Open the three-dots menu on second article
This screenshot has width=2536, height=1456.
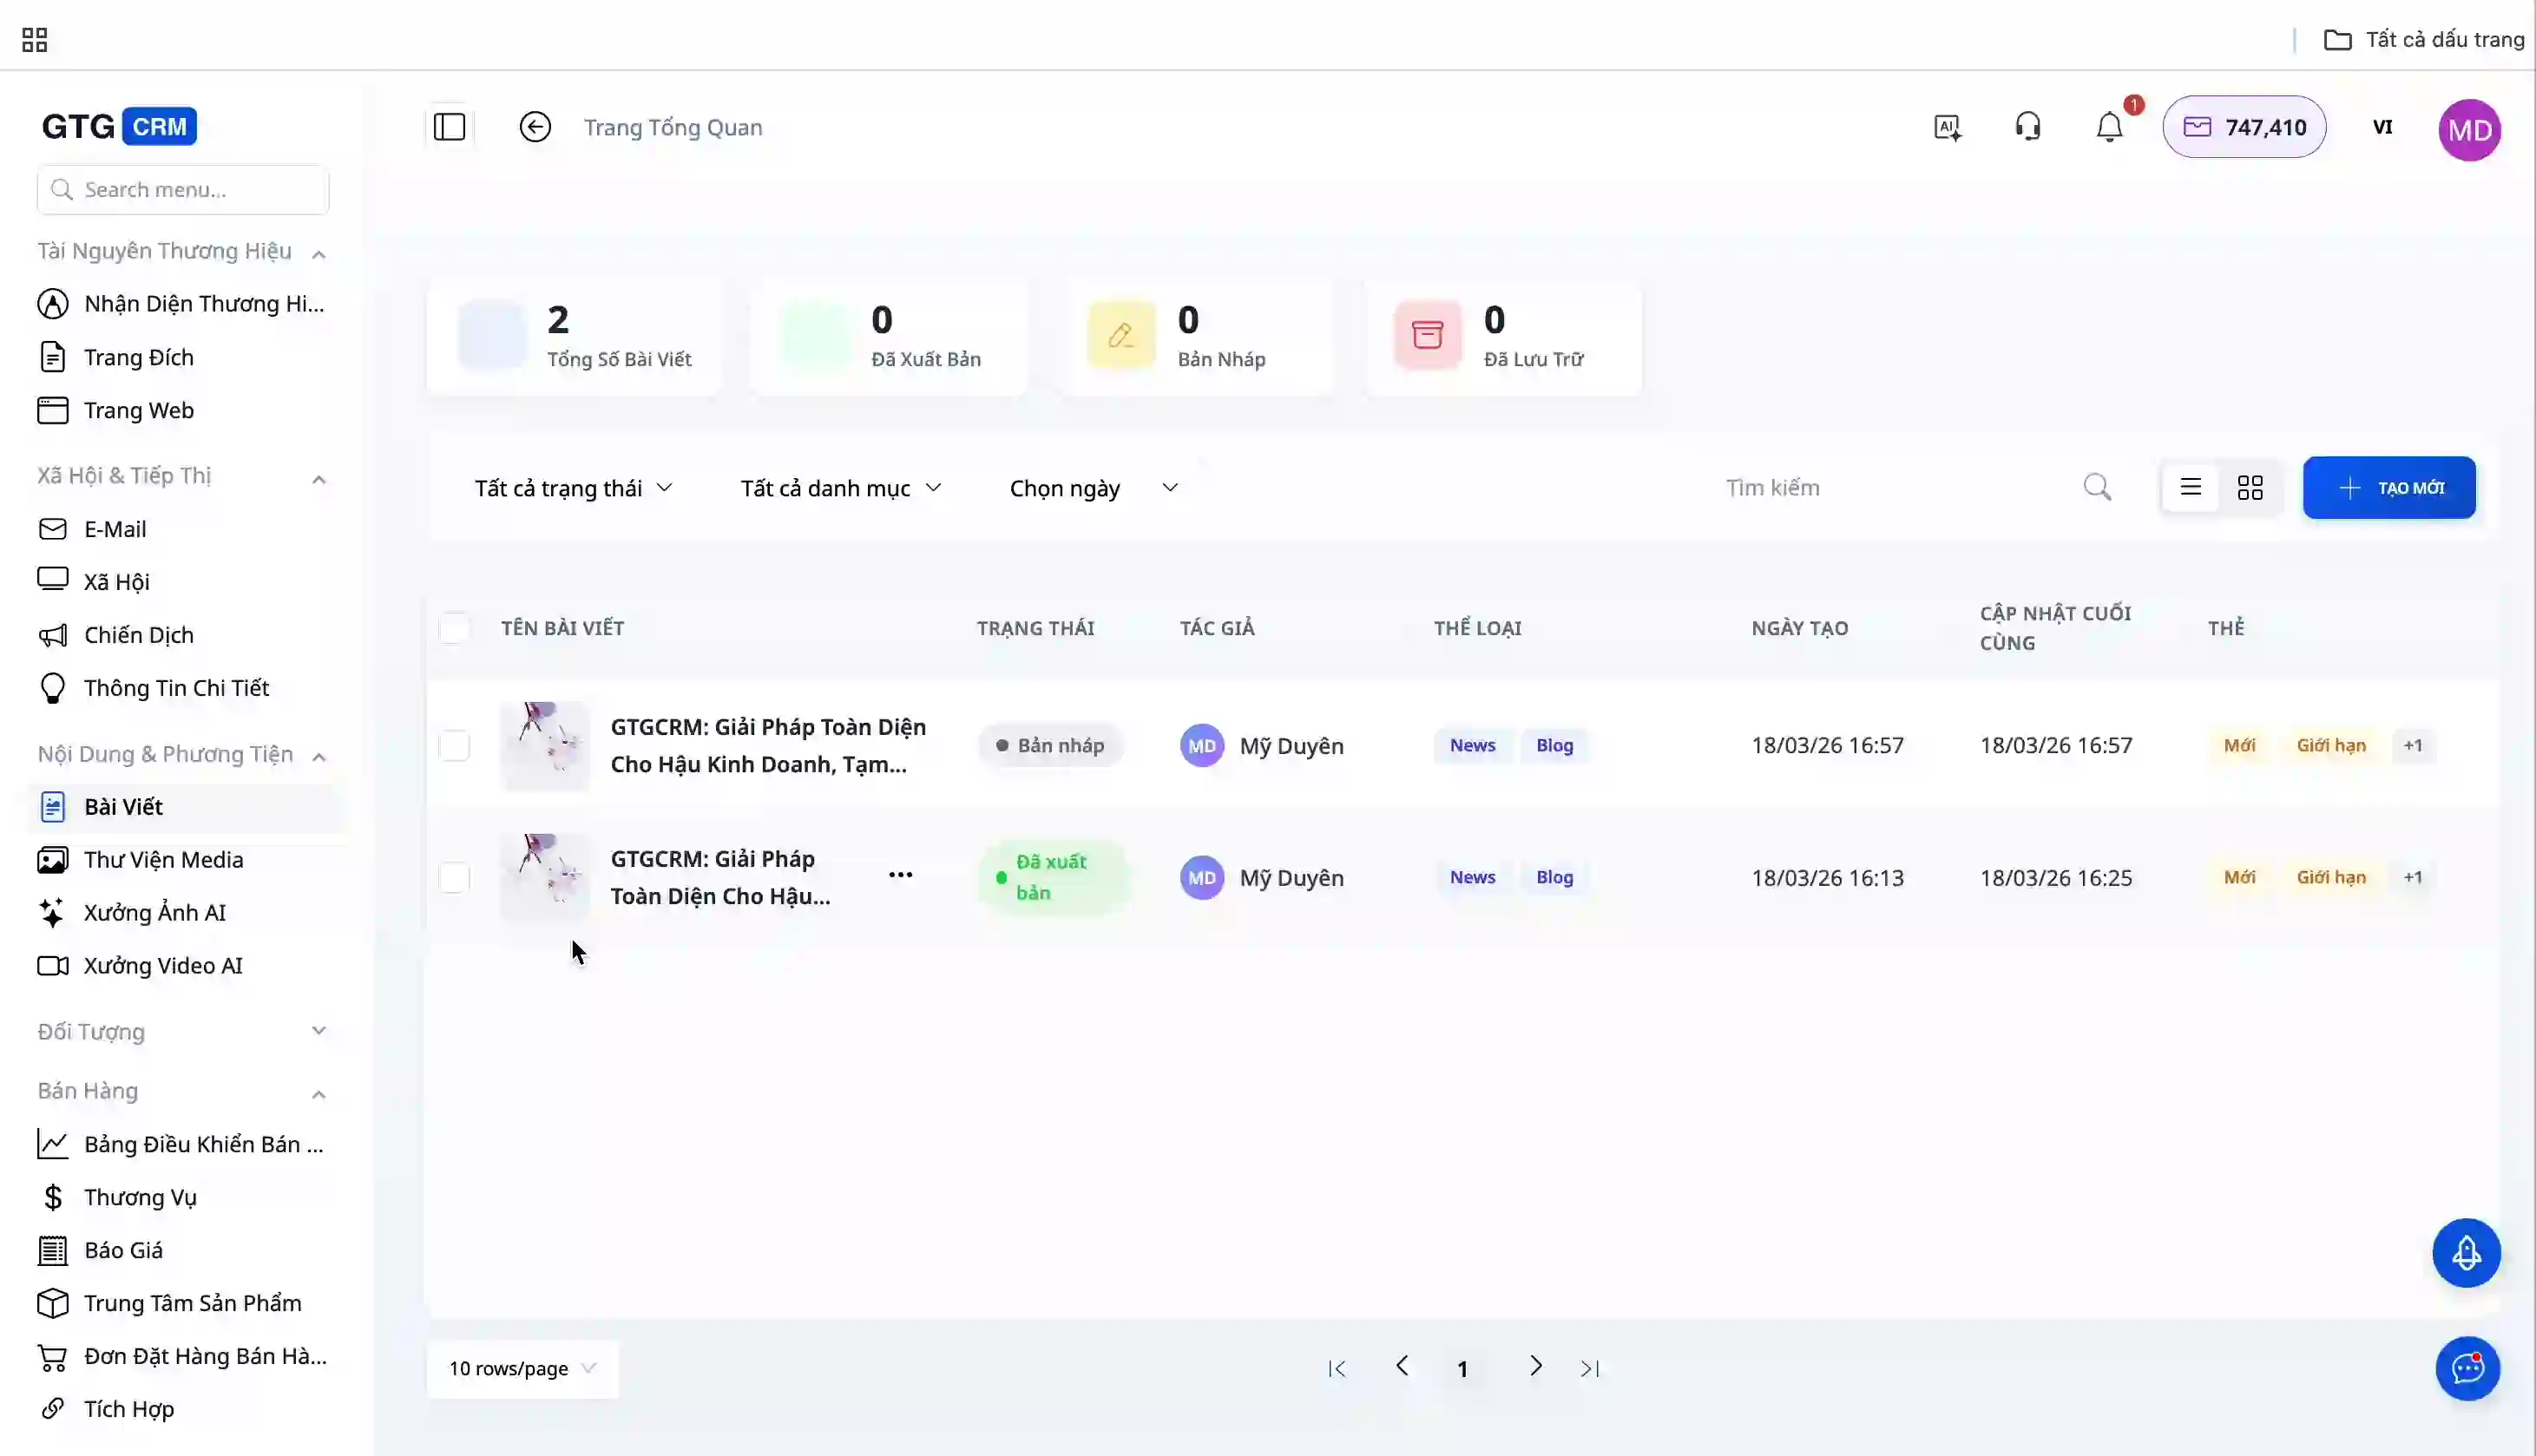pyautogui.click(x=900, y=875)
